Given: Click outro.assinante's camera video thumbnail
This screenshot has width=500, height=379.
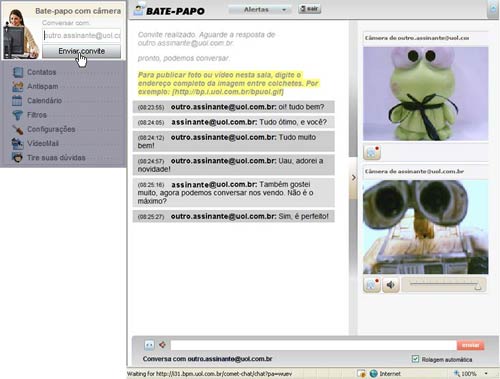Looking at the screenshot, I should 425,94.
